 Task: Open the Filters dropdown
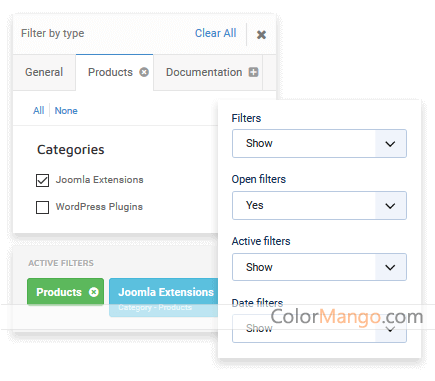click(319, 143)
